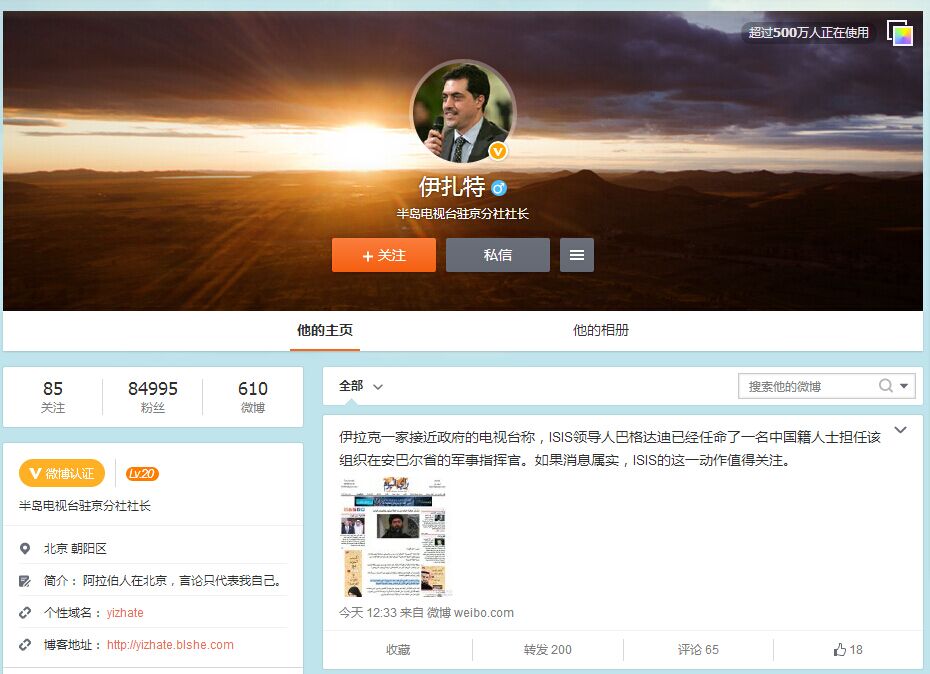Screen dimensions: 930x674
Task: Click the 微博认证 verification badge
Action: 61,474
